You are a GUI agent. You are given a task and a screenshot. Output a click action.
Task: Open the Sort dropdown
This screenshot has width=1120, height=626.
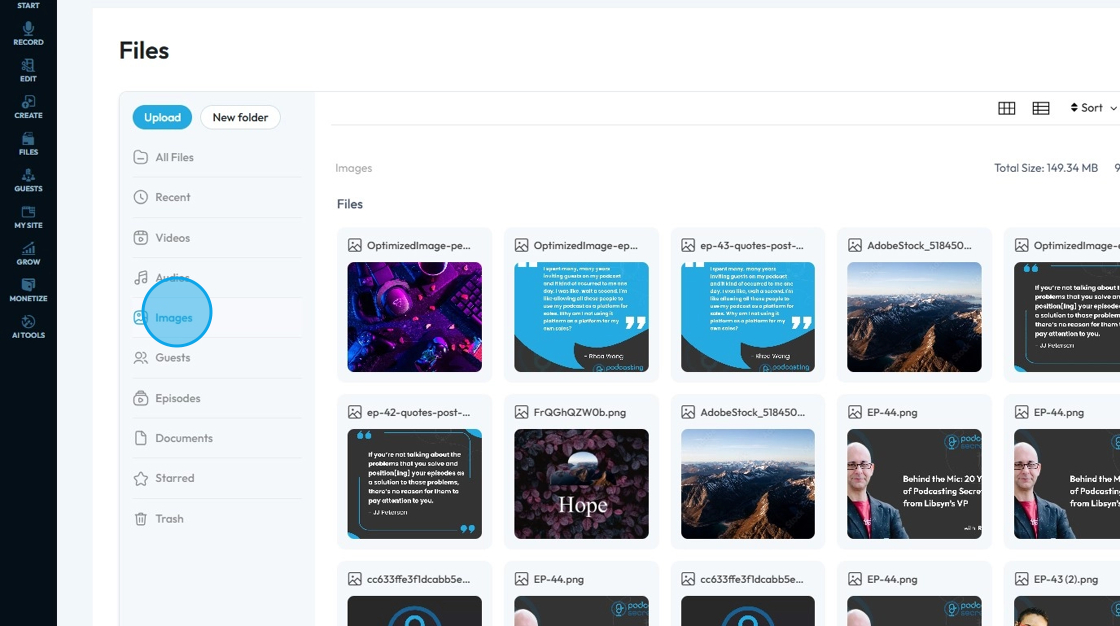pos(1093,108)
